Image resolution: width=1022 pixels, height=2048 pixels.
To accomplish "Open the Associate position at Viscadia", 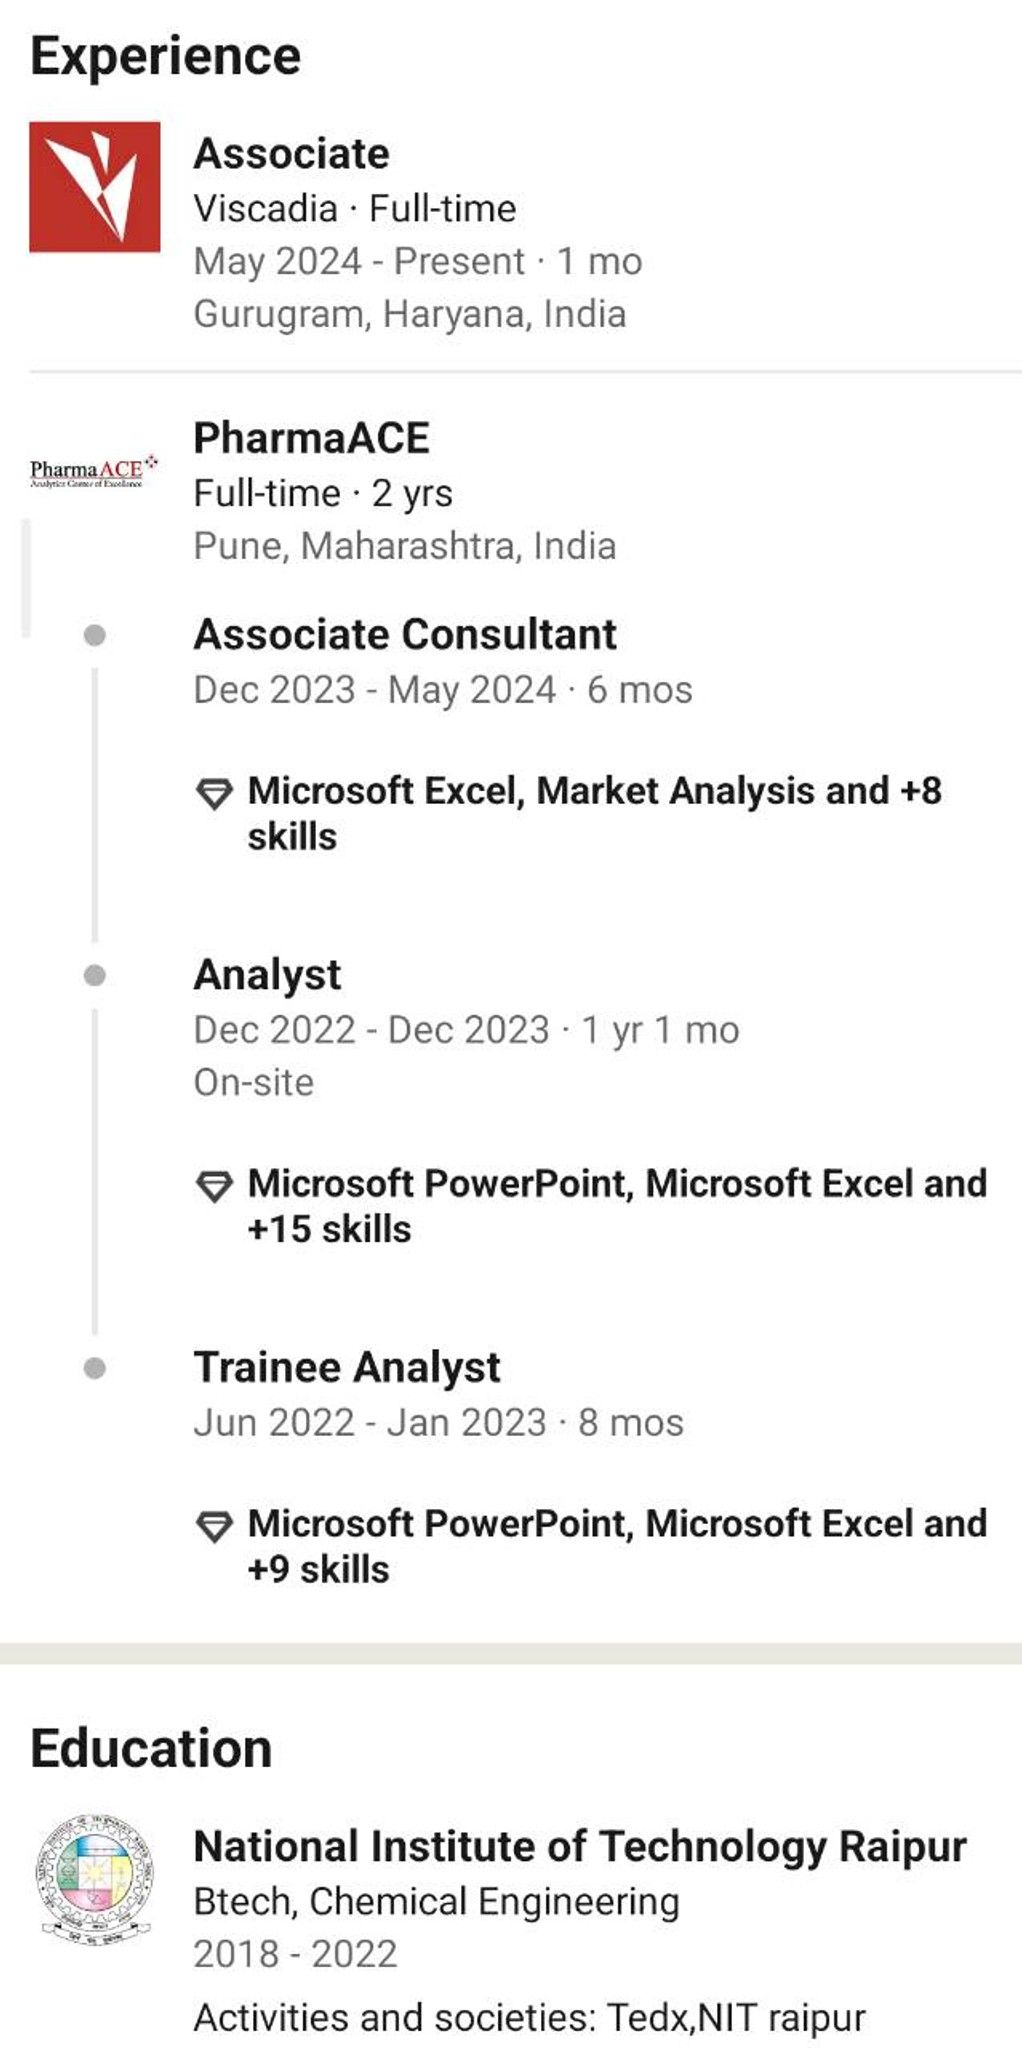I will tap(291, 153).
